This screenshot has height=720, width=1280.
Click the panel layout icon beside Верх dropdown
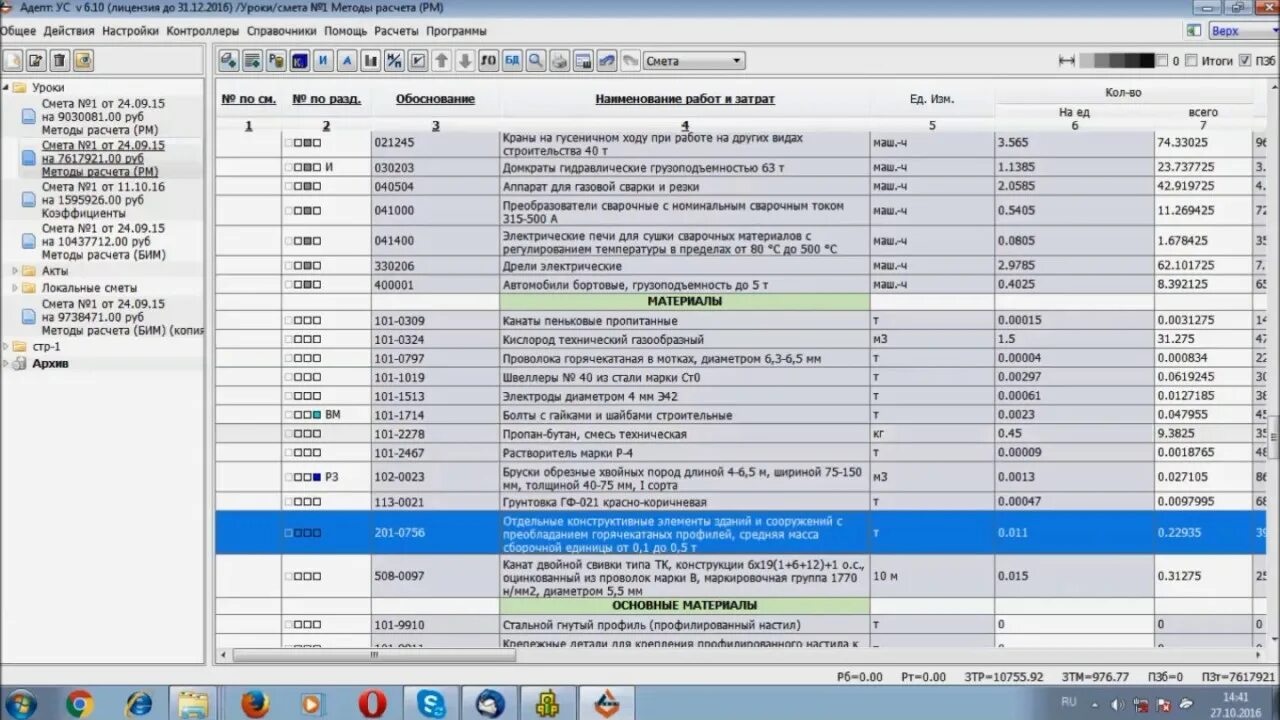click(x=1194, y=31)
